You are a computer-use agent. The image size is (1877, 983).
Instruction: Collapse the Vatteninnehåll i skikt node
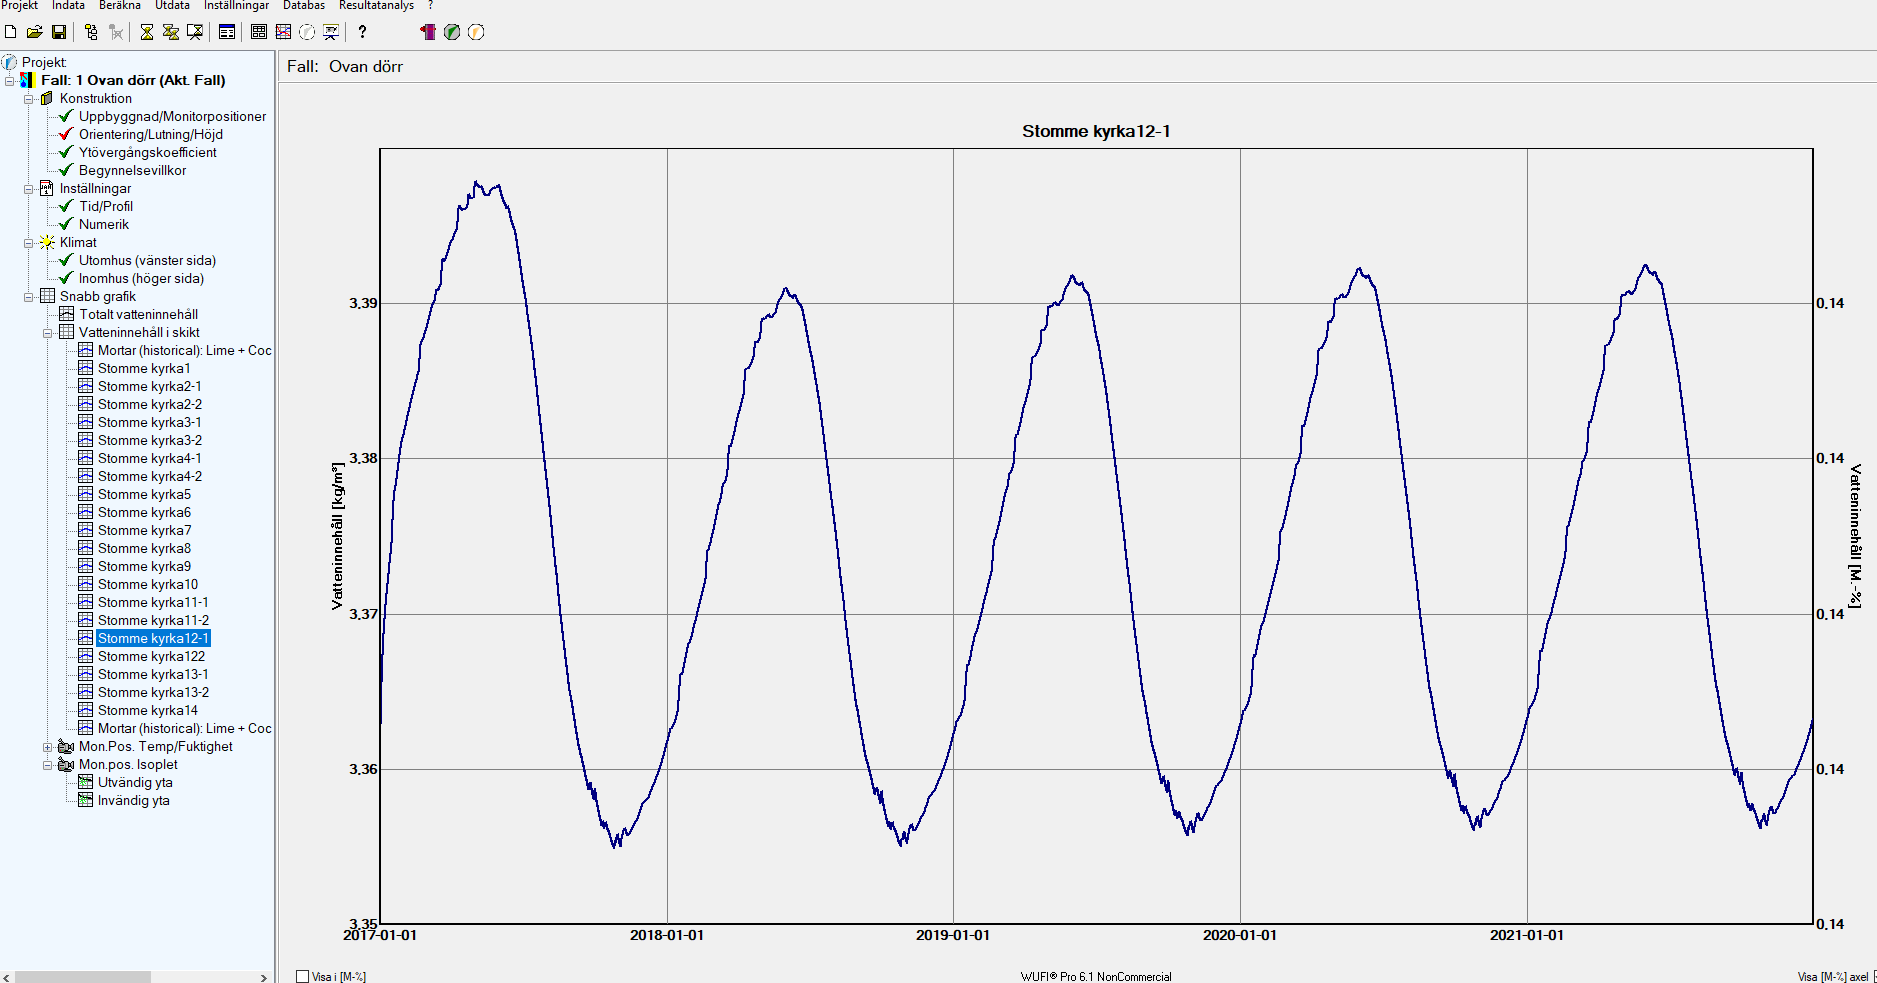(47, 333)
